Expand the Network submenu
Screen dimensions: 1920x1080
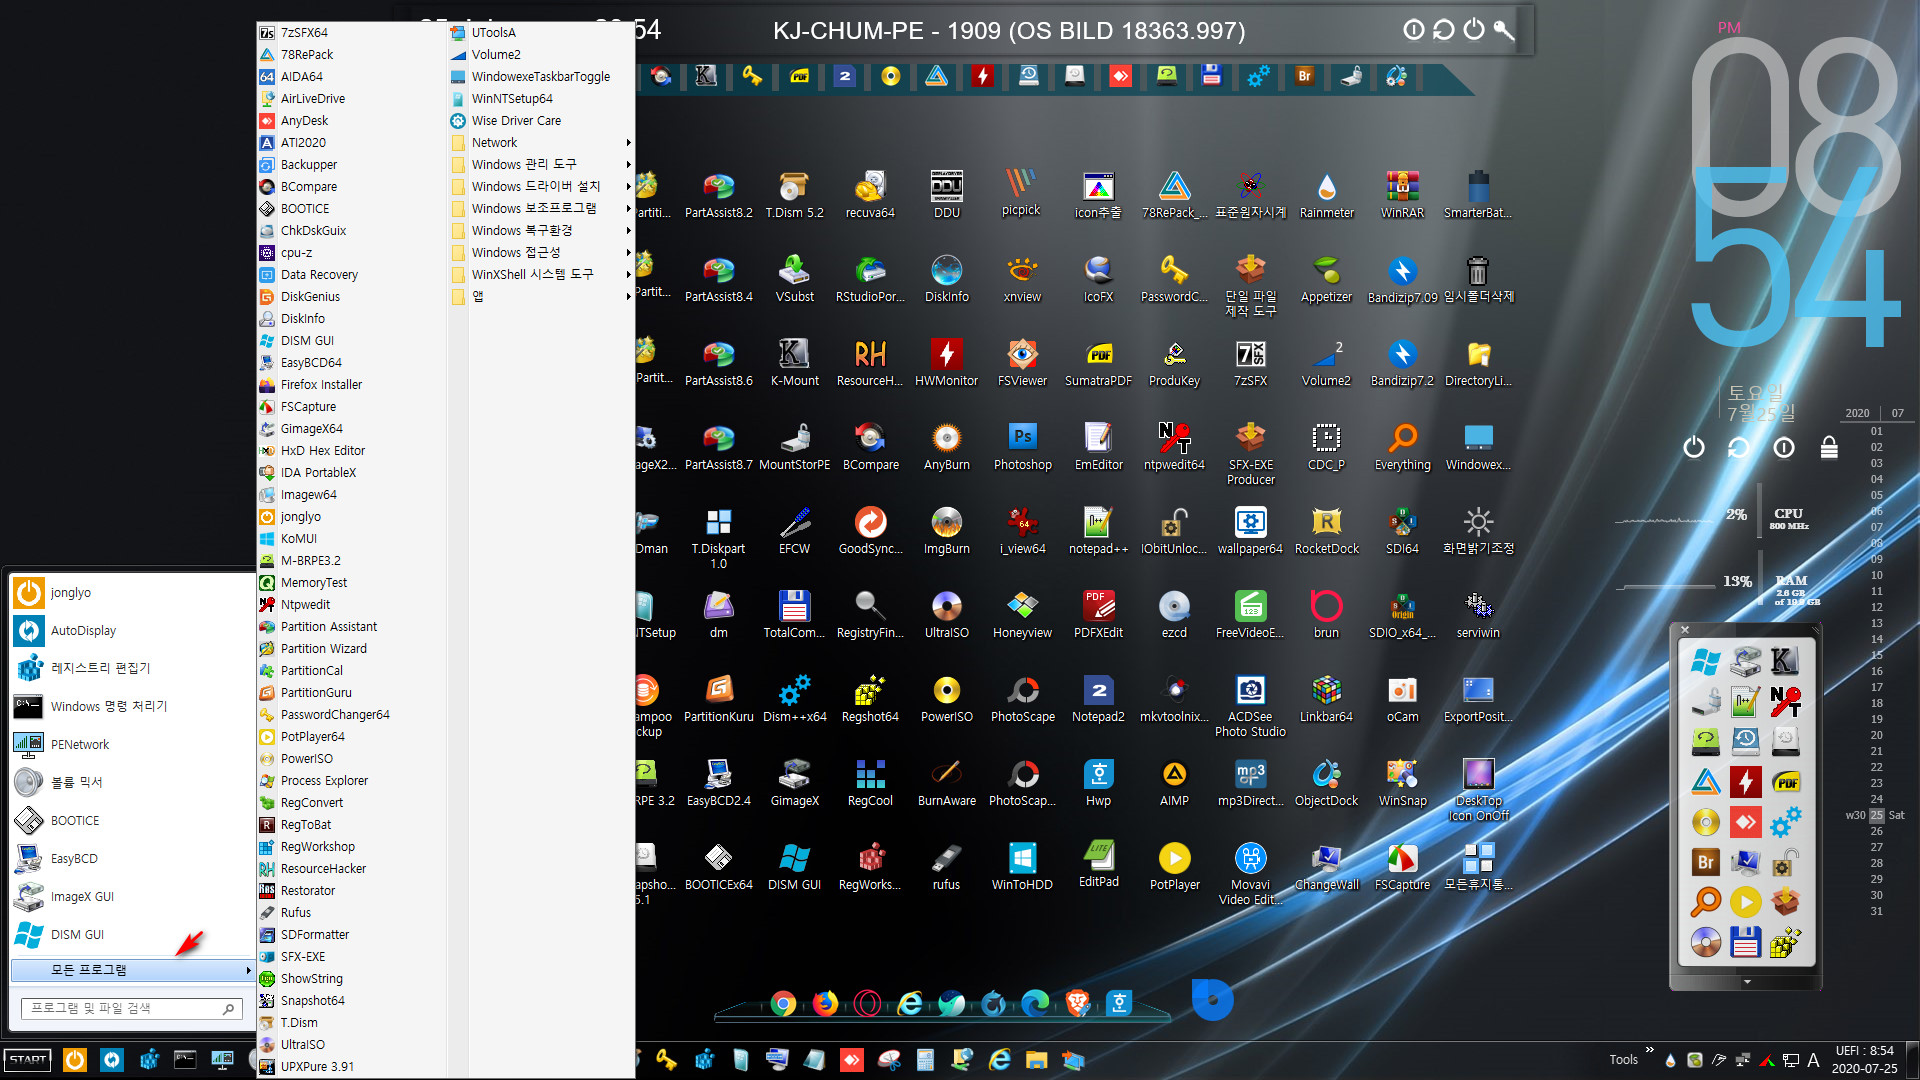coord(541,143)
